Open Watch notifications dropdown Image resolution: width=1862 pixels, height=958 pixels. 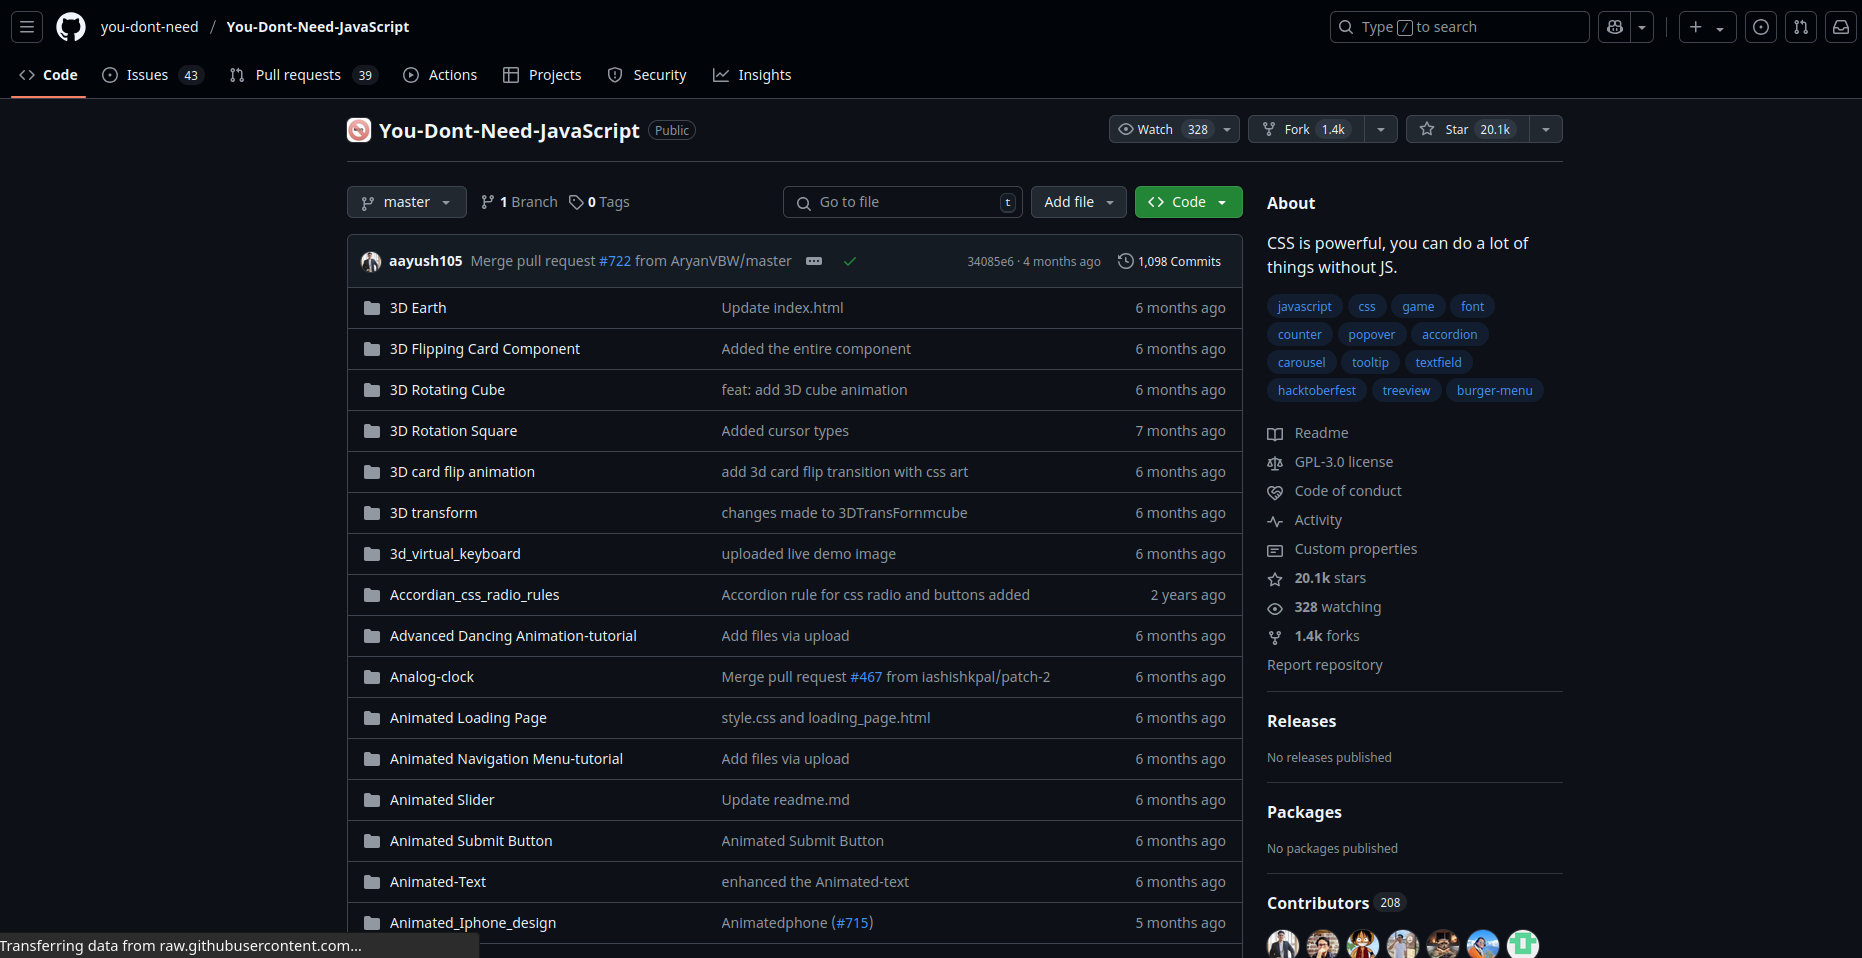pos(1174,129)
